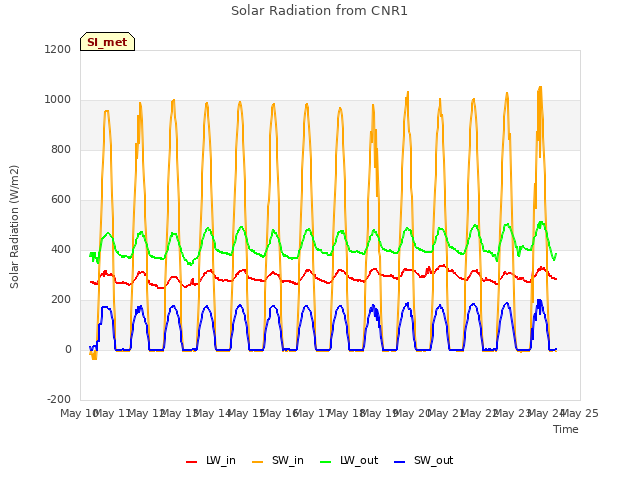
Task: Click the 1200 y-axis tick label
Action: [x=58, y=49]
